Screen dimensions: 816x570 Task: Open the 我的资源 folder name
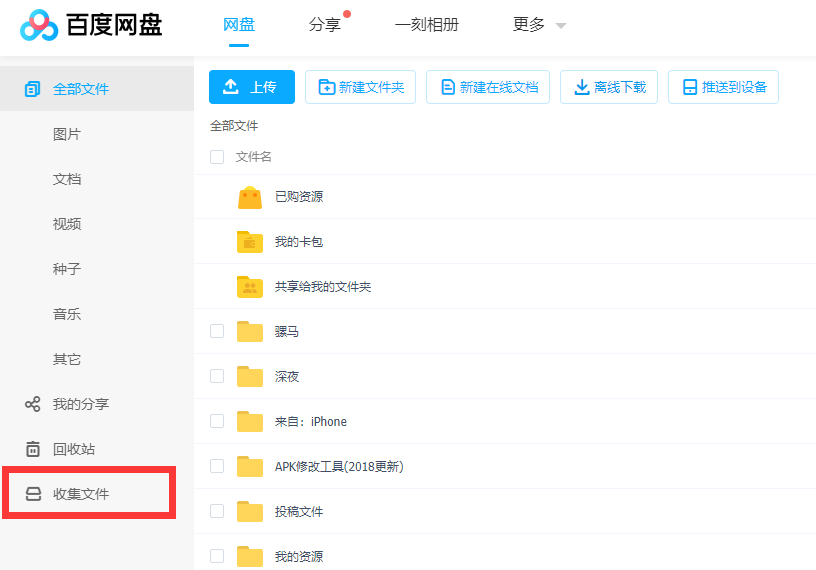299,556
